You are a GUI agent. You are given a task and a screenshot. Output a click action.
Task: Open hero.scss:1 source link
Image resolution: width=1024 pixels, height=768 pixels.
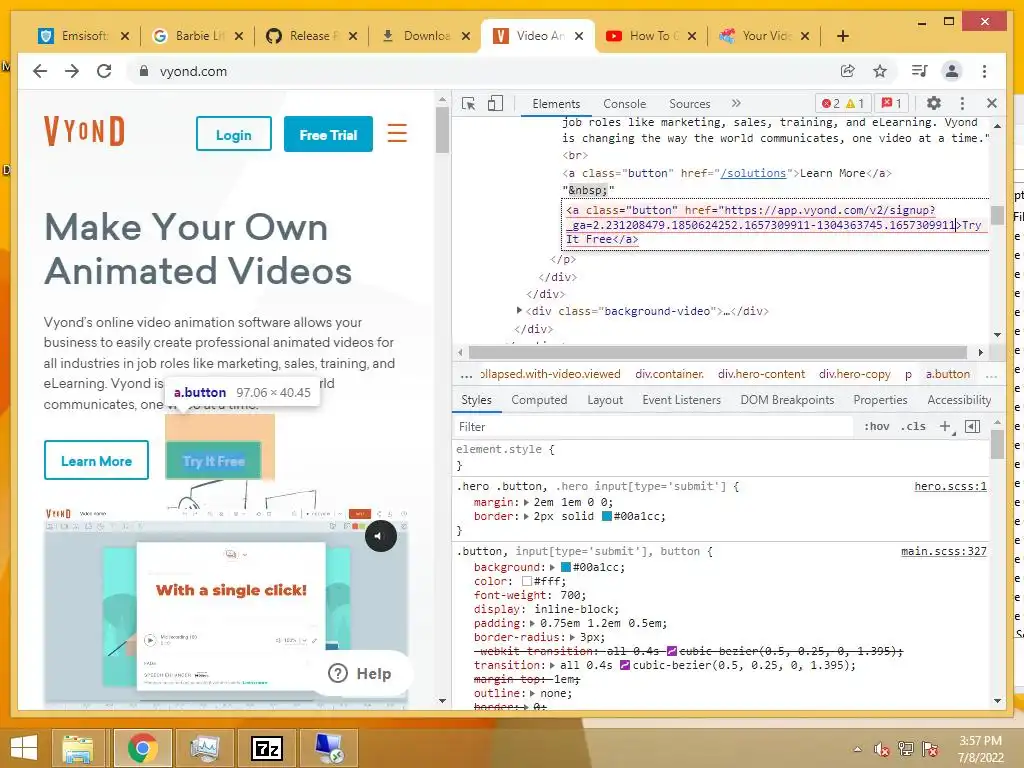pyautogui.click(x=950, y=486)
